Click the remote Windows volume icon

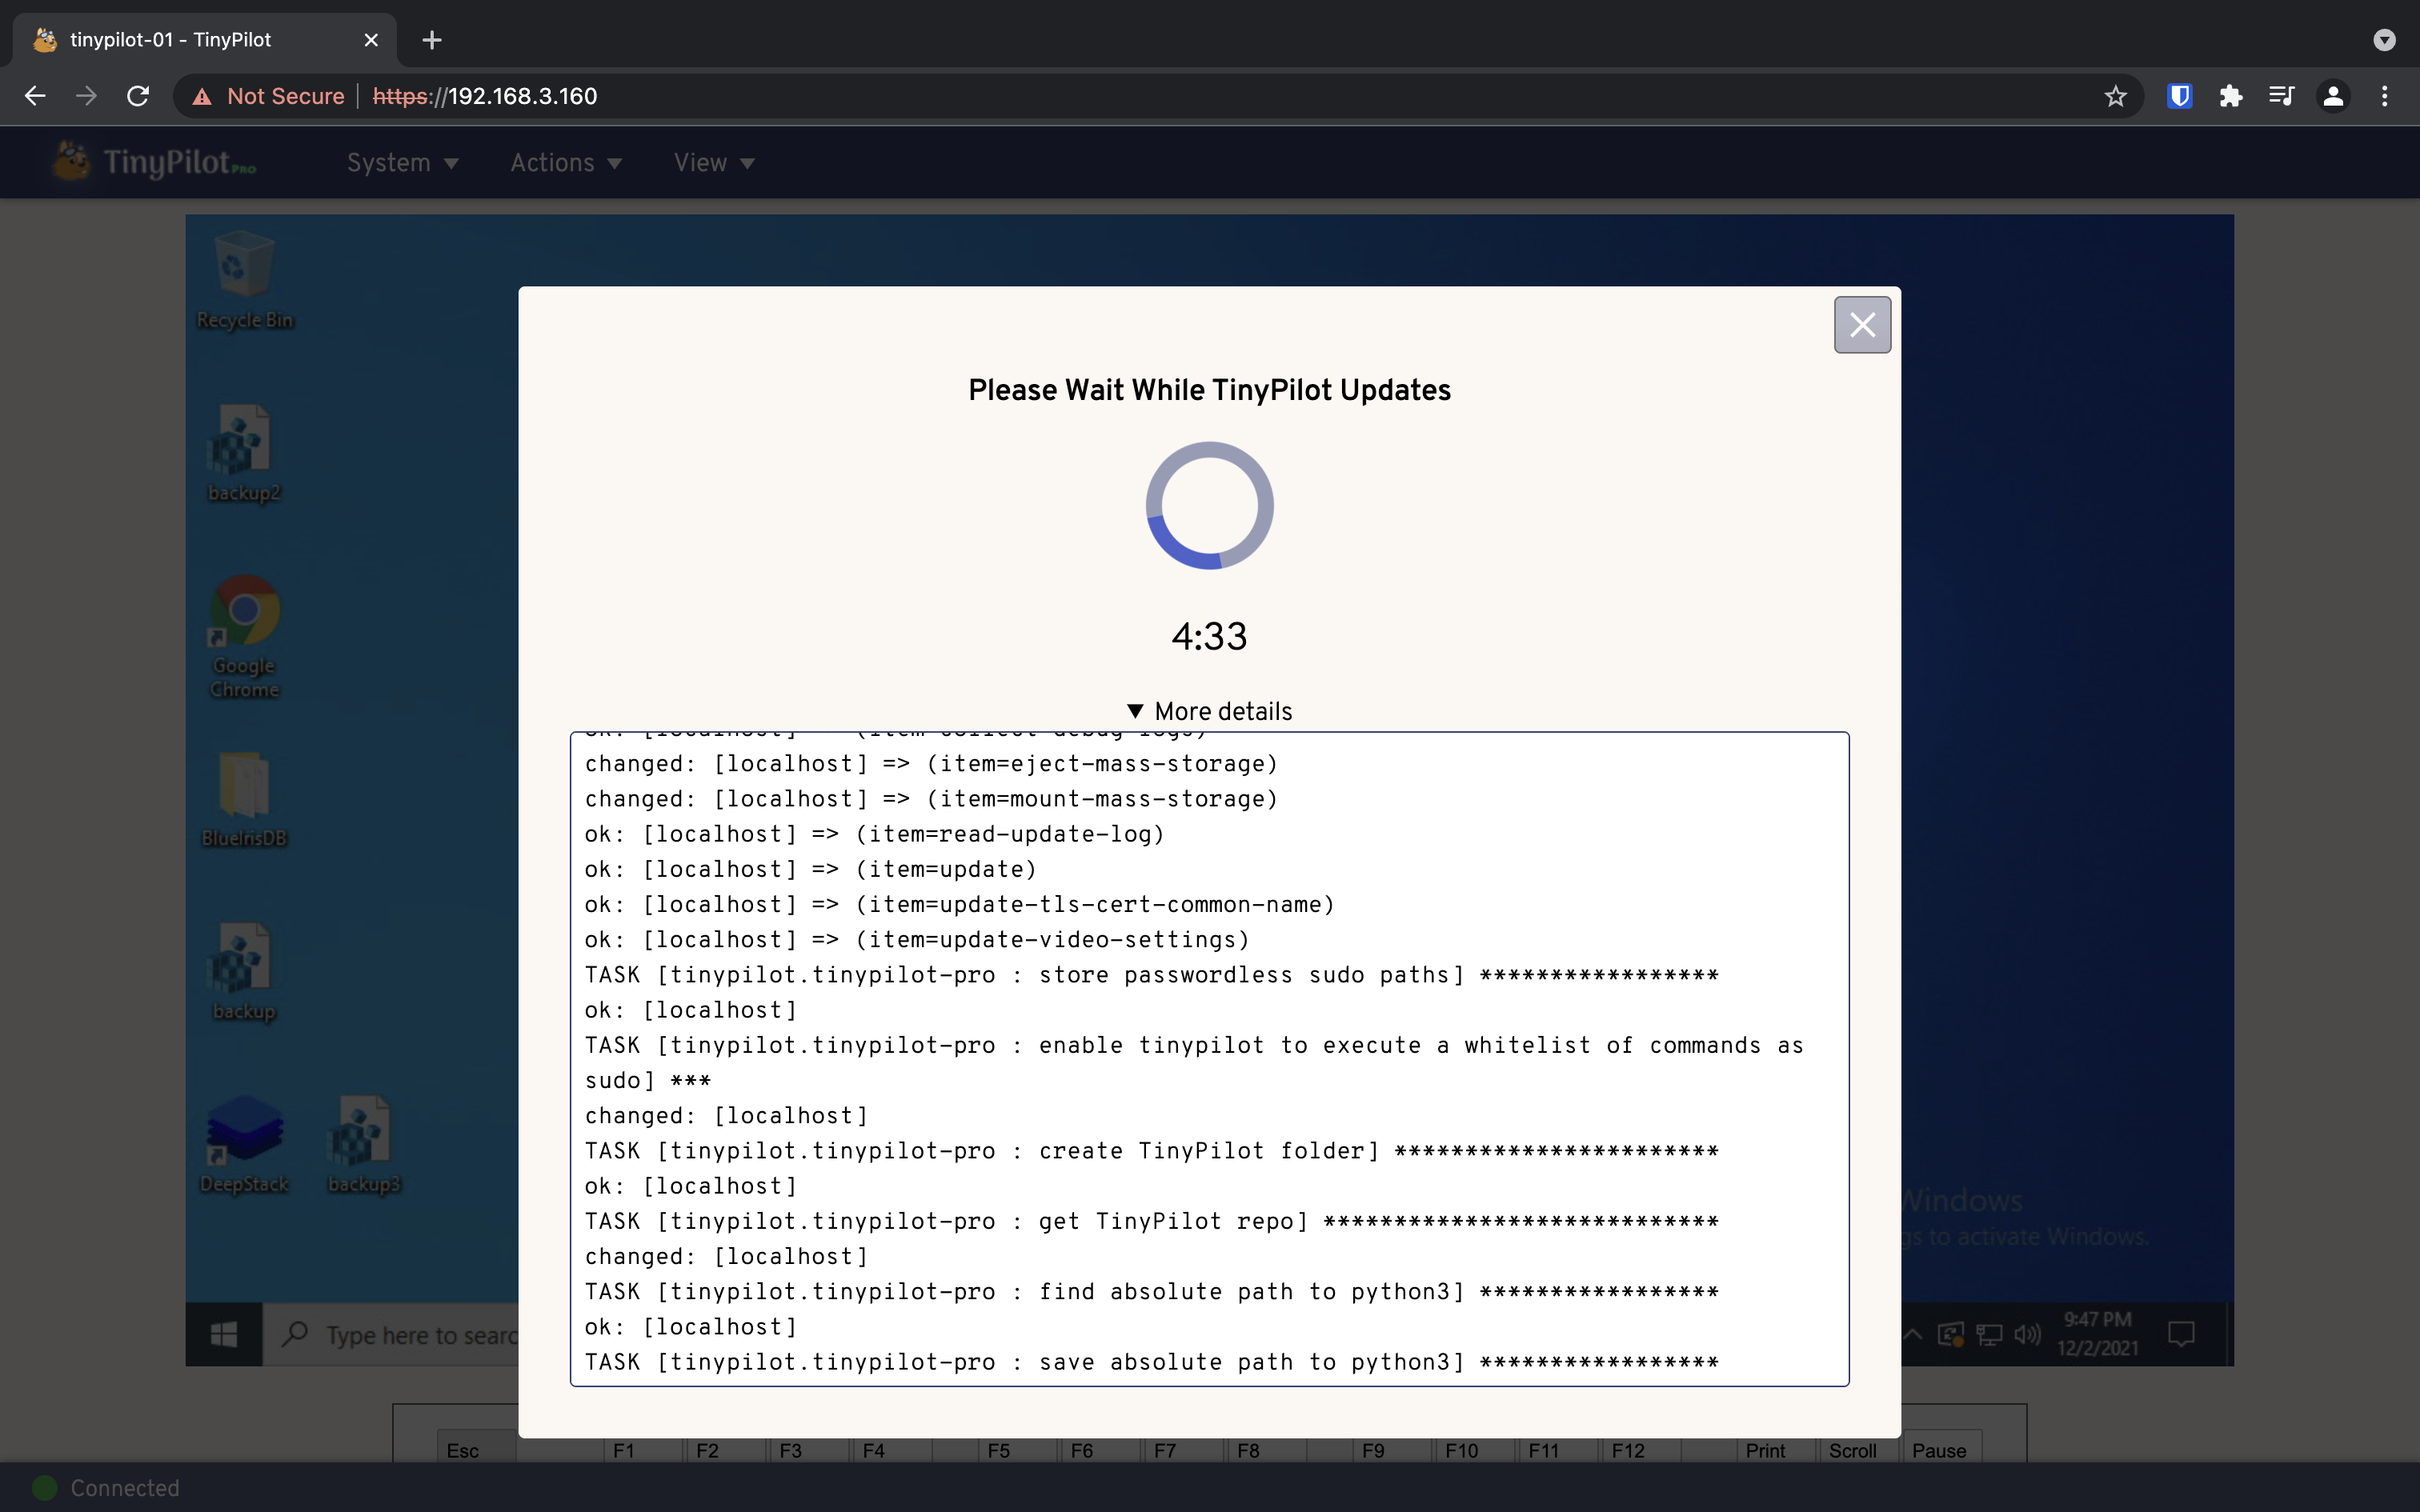pyautogui.click(x=2026, y=1334)
